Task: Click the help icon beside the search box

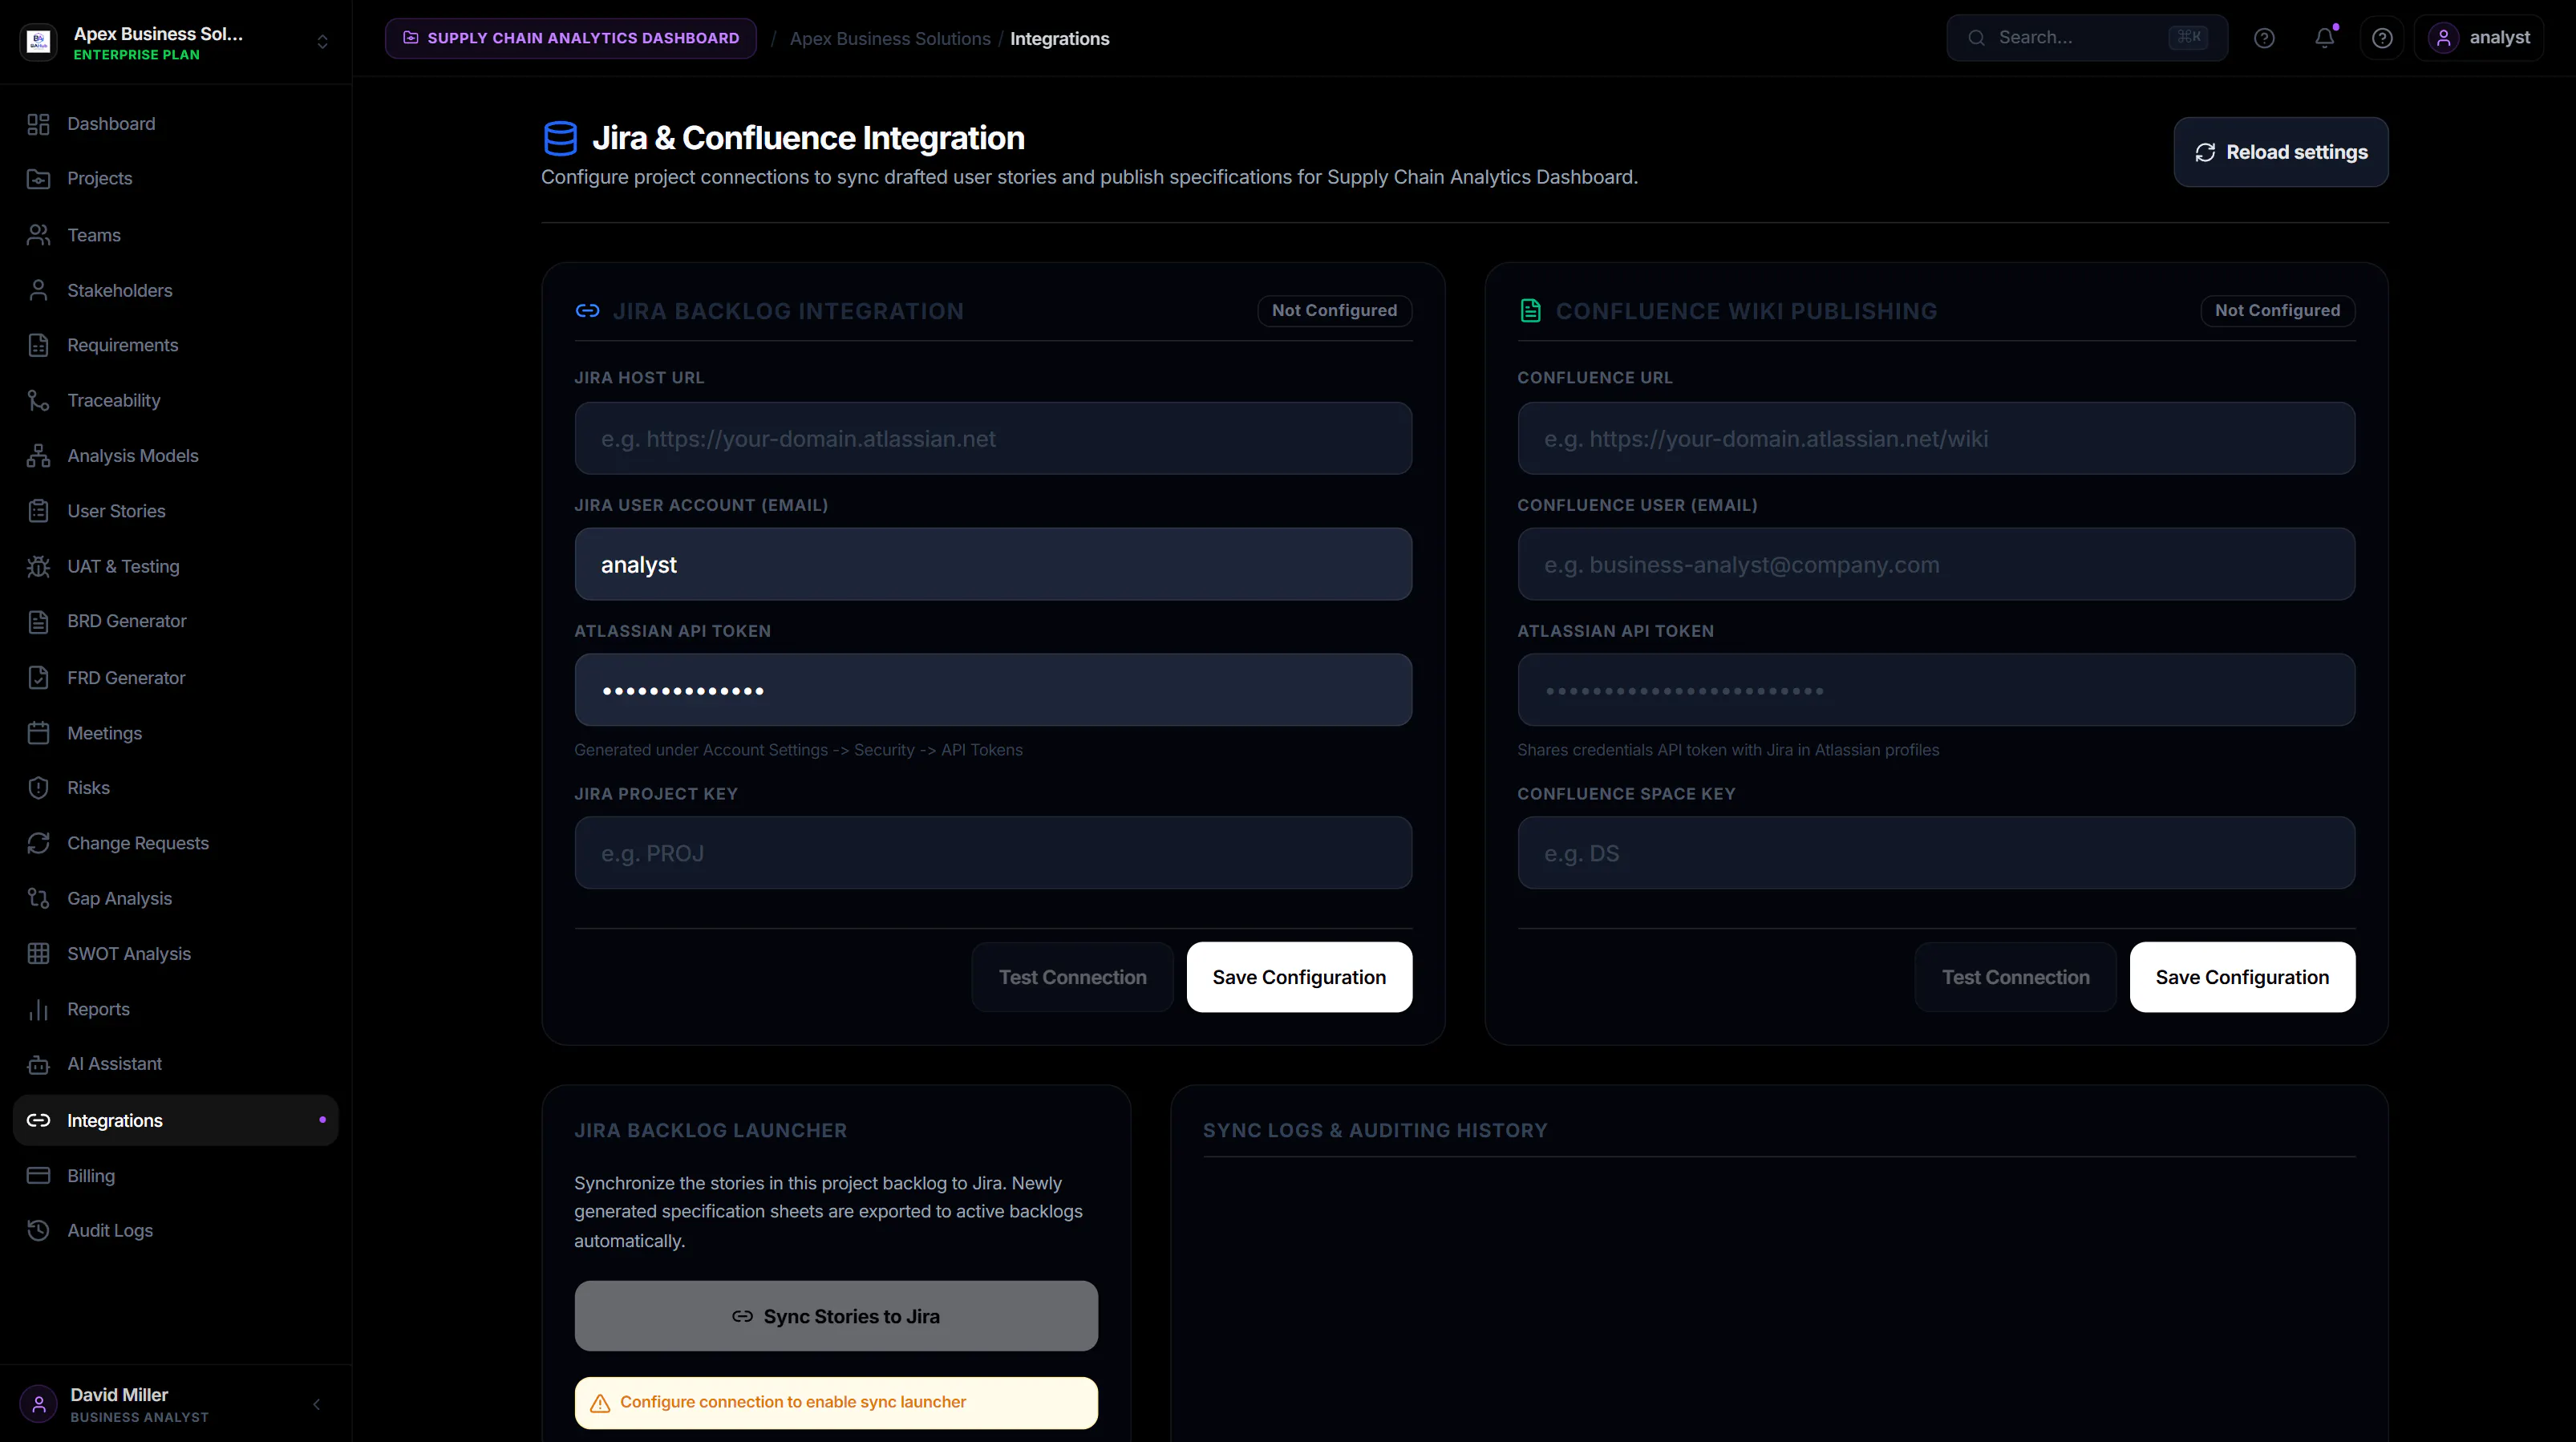Action: click(x=2264, y=38)
